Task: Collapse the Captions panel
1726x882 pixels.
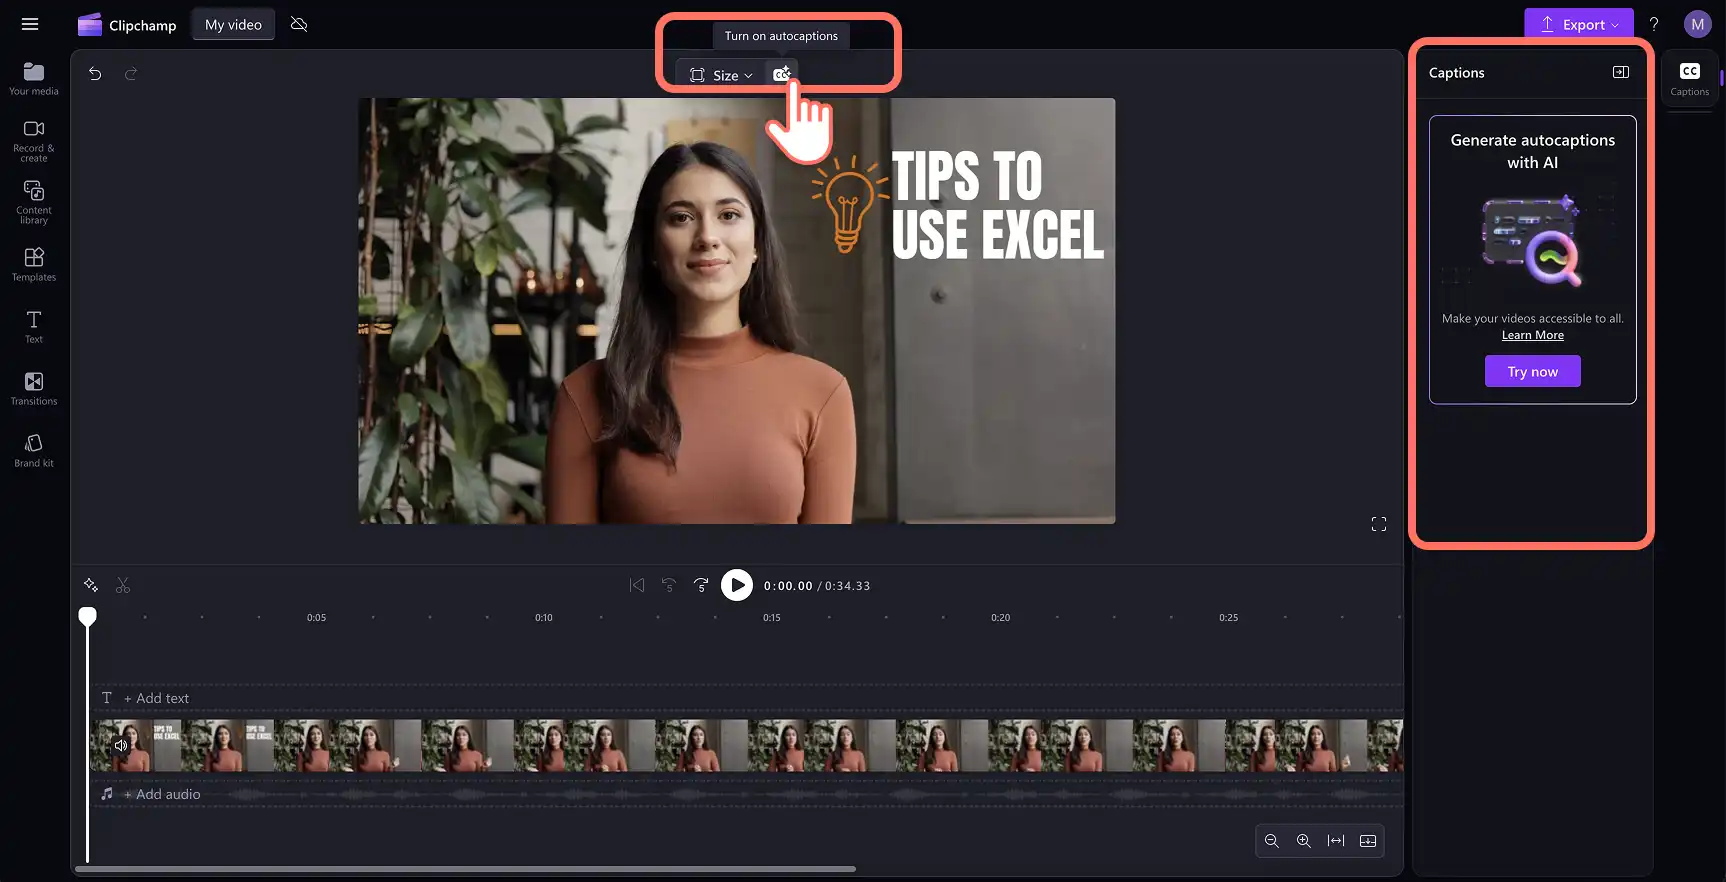Action: pyautogui.click(x=1621, y=72)
